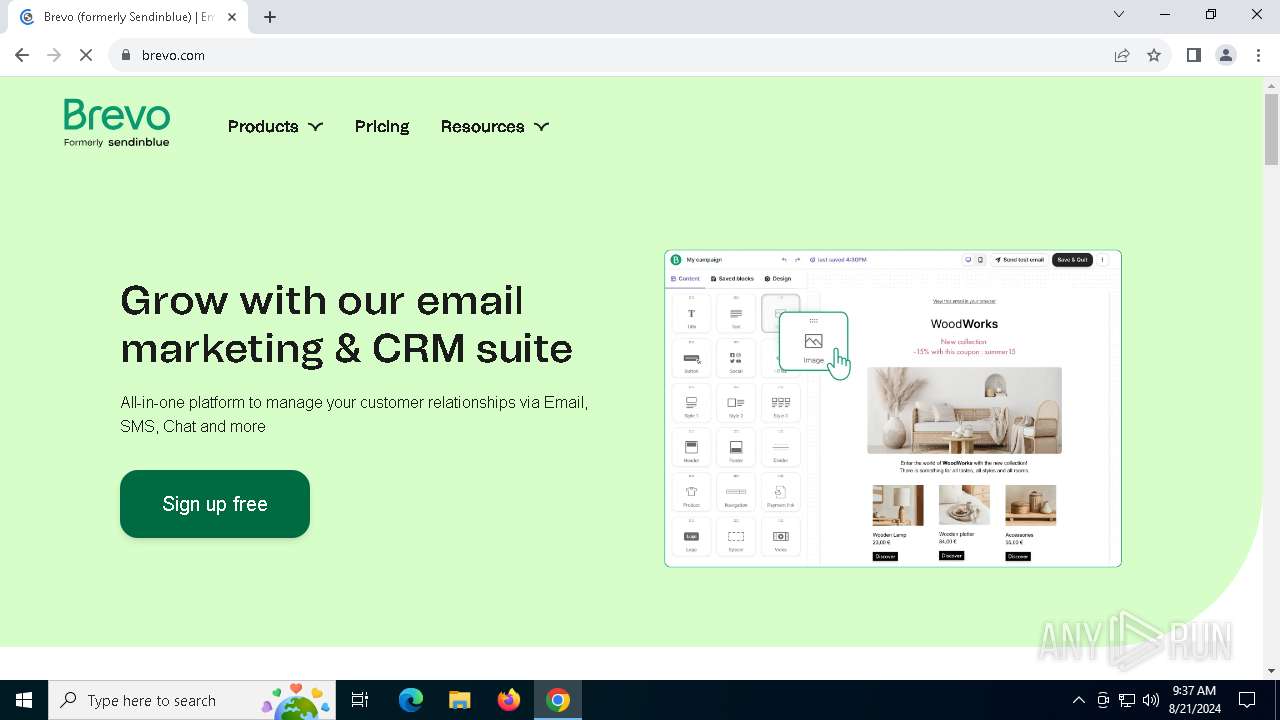1280x720 pixels.
Task: Click the Chrome taskbar icon
Action: pos(558,700)
